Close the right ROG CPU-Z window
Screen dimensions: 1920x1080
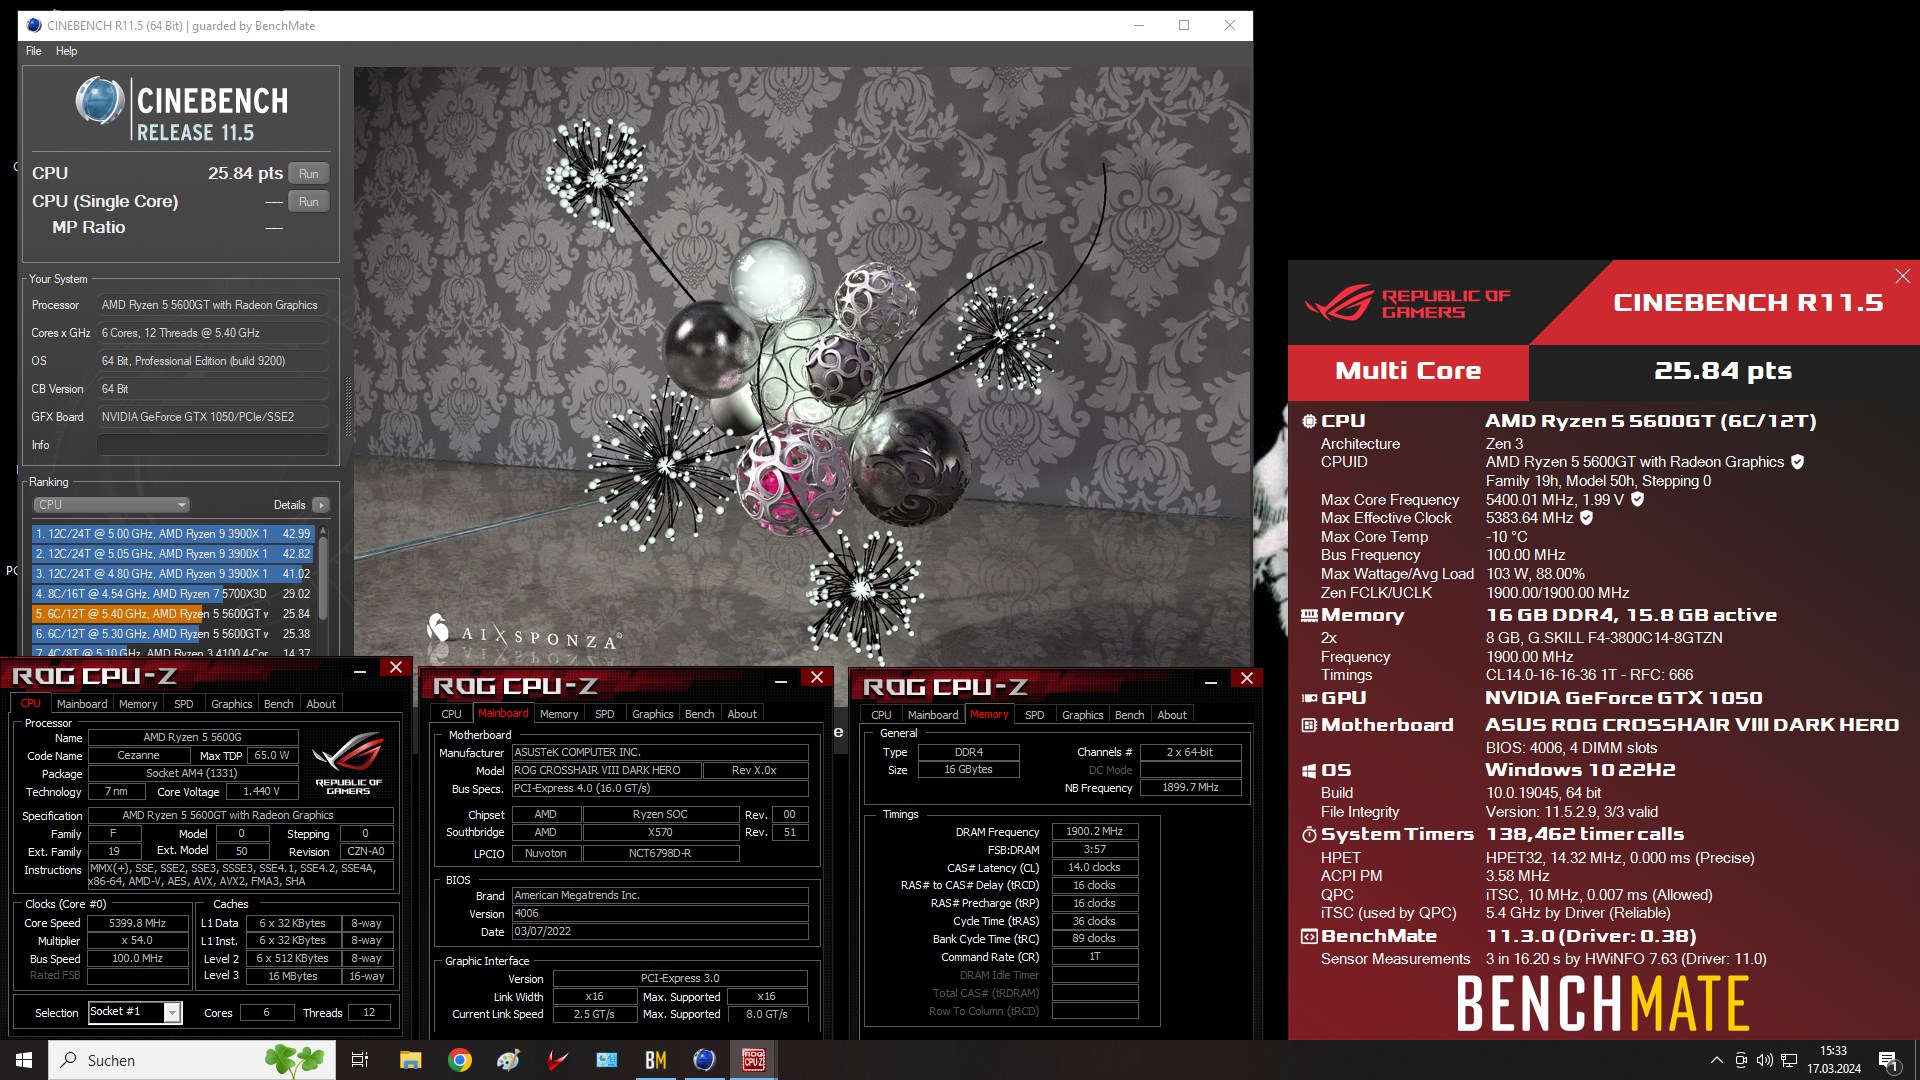1247,678
